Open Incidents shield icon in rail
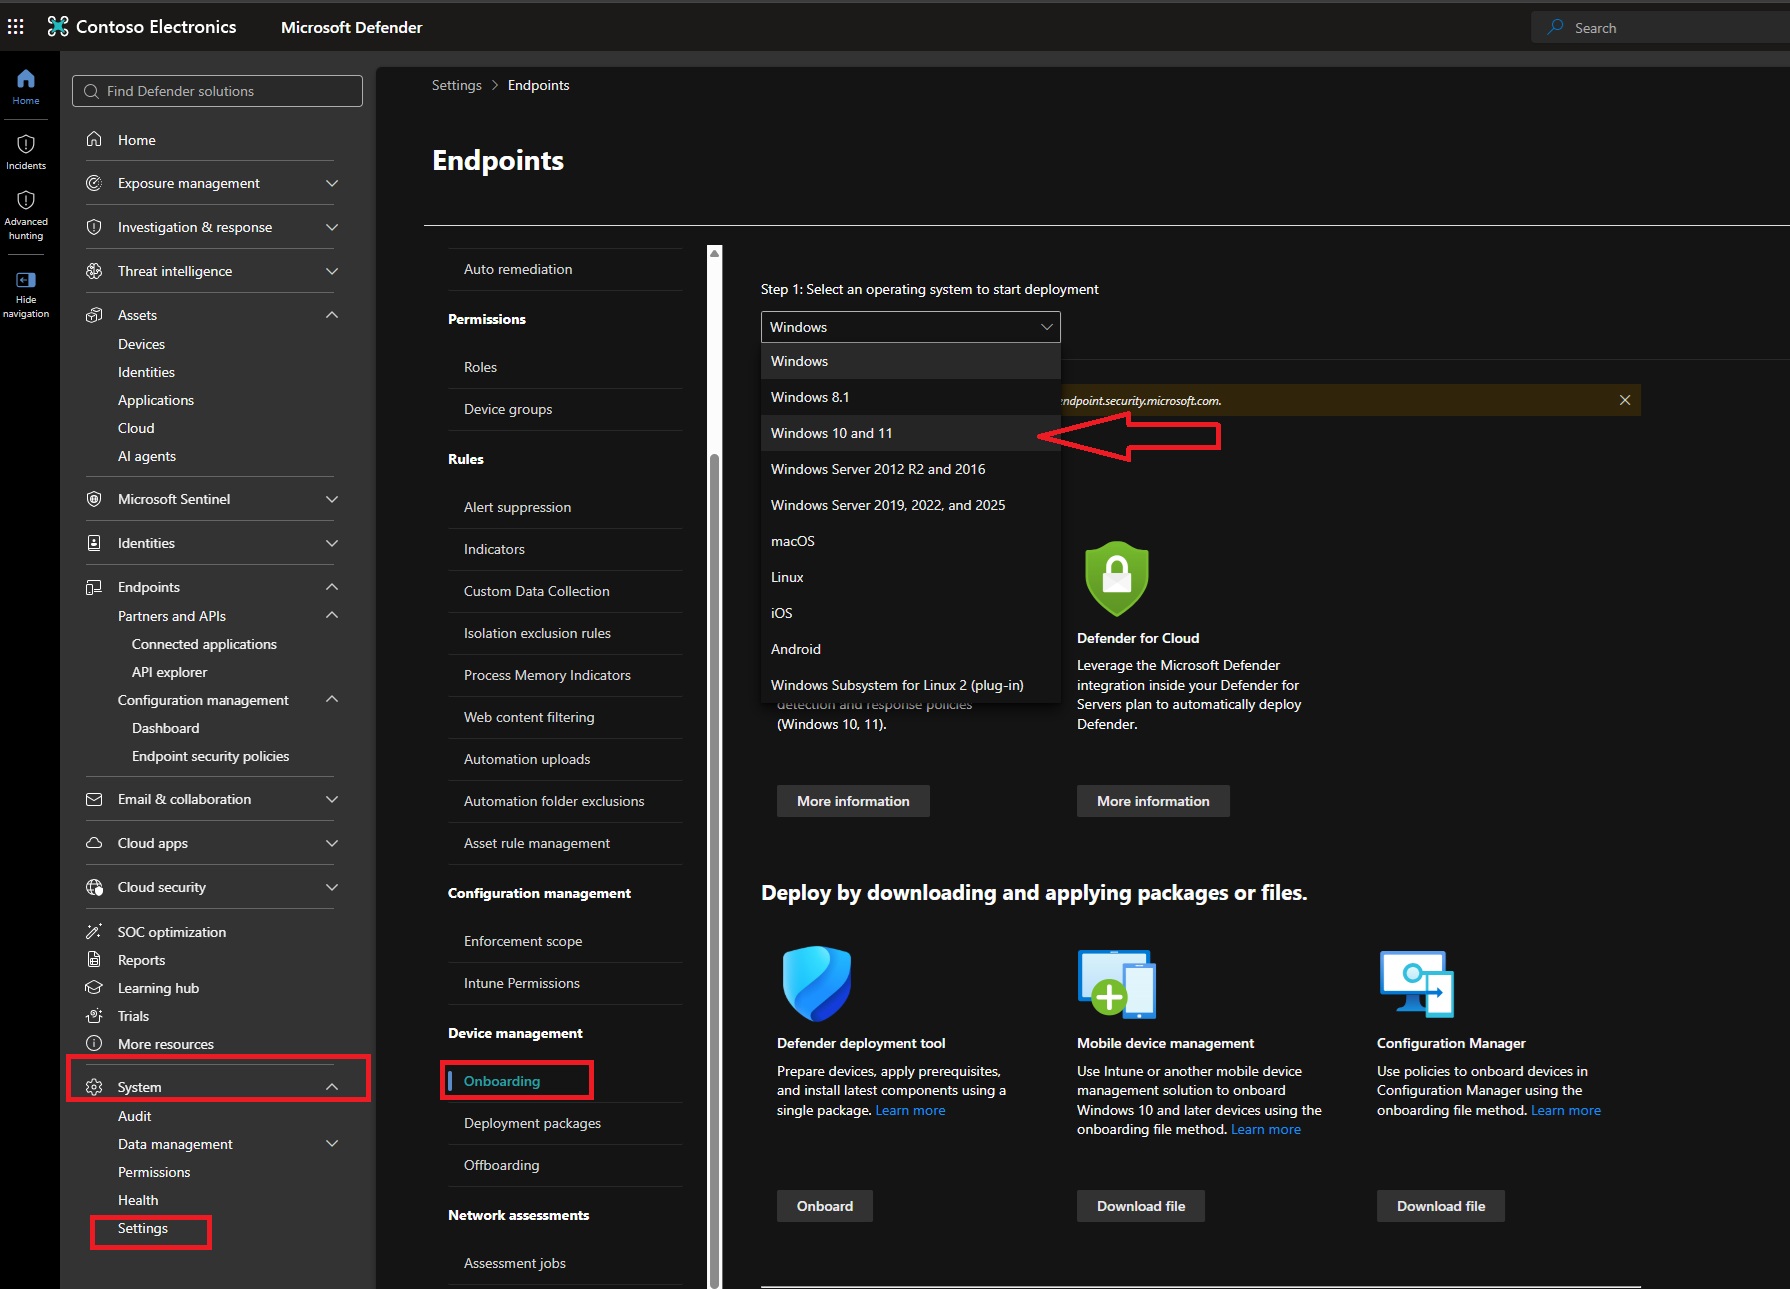Viewport: 1790px width, 1289px height. 26,144
